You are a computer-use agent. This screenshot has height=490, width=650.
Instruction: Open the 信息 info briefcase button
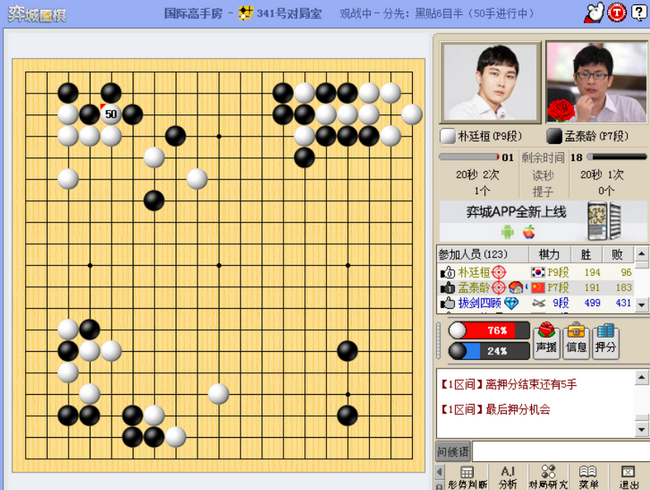[576, 340]
